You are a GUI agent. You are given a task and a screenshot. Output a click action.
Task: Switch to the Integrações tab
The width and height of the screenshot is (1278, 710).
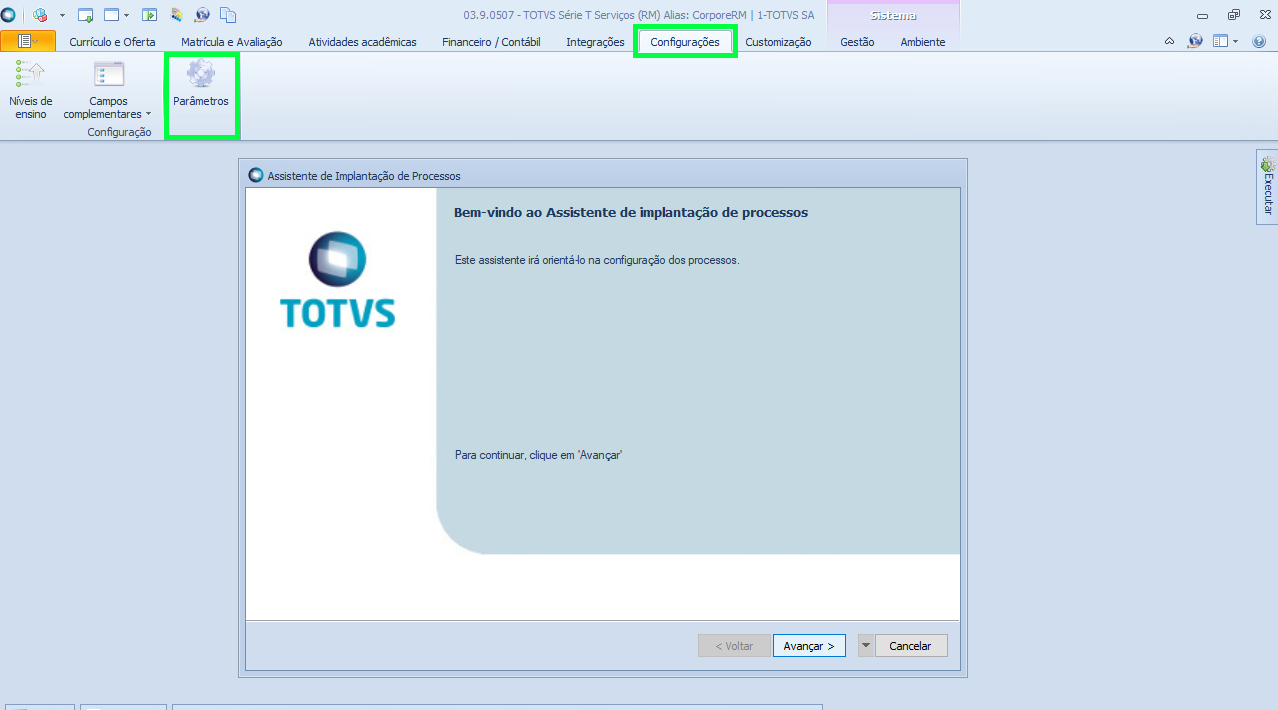(x=595, y=42)
